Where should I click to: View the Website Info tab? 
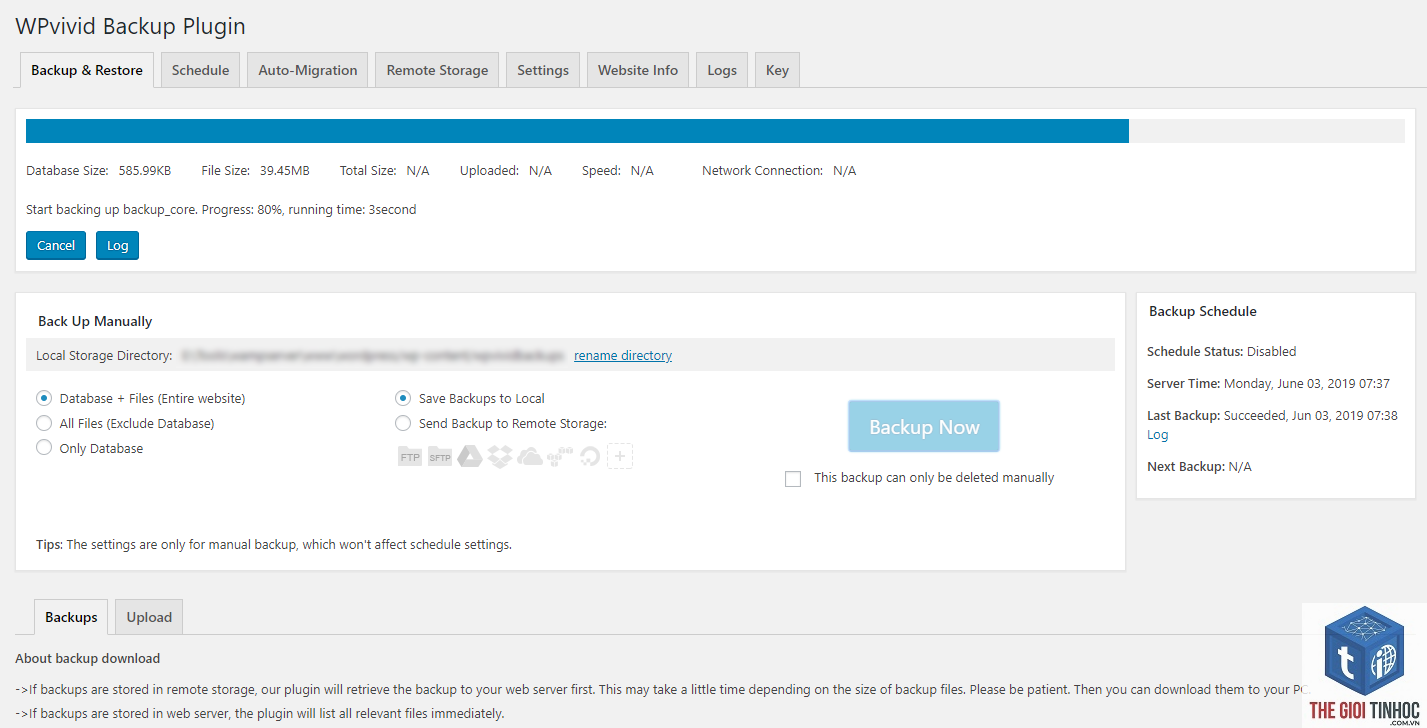click(638, 70)
